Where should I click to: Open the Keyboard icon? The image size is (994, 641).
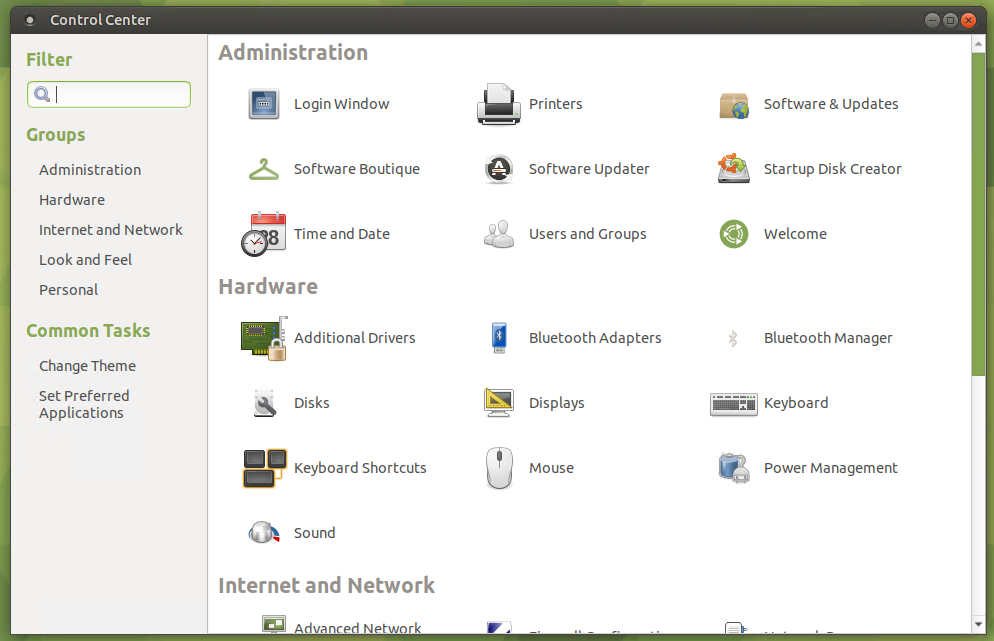tap(733, 404)
